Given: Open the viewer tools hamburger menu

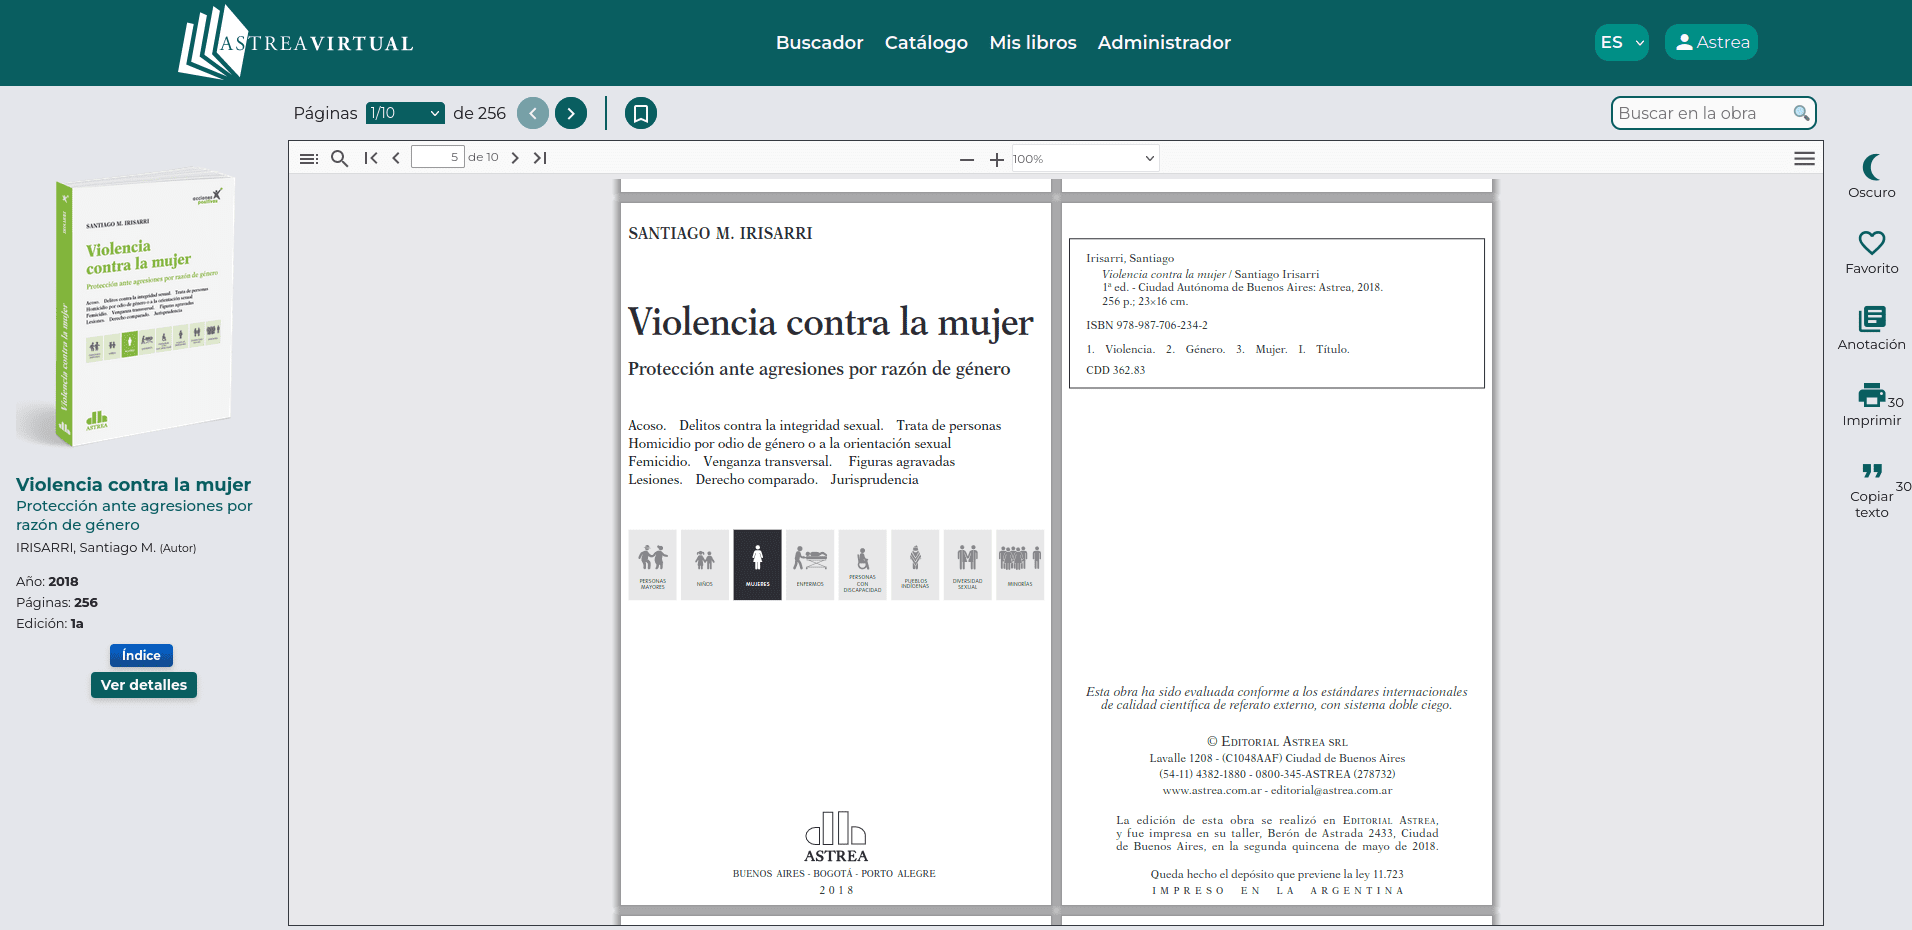Looking at the screenshot, I should 1804,158.
